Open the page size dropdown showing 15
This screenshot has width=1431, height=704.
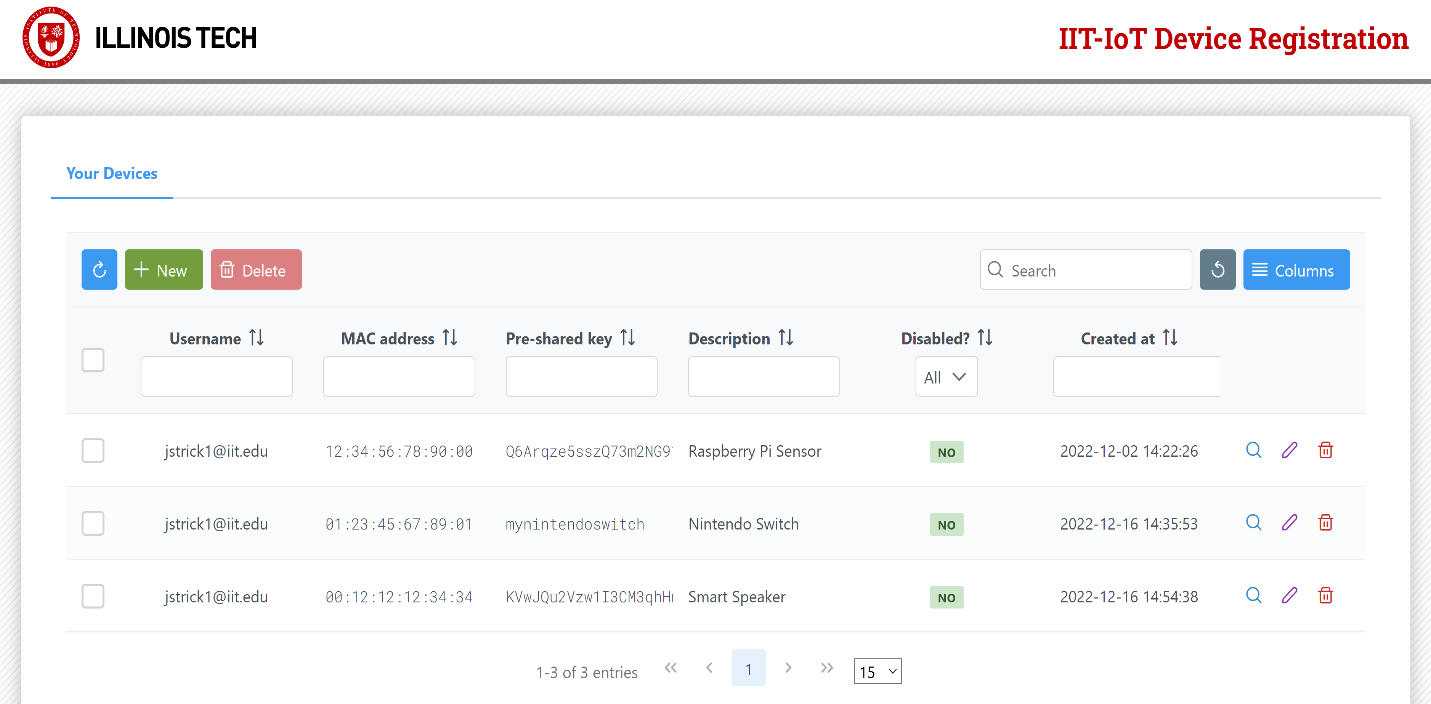pyautogui.click(x=877, y=672)
